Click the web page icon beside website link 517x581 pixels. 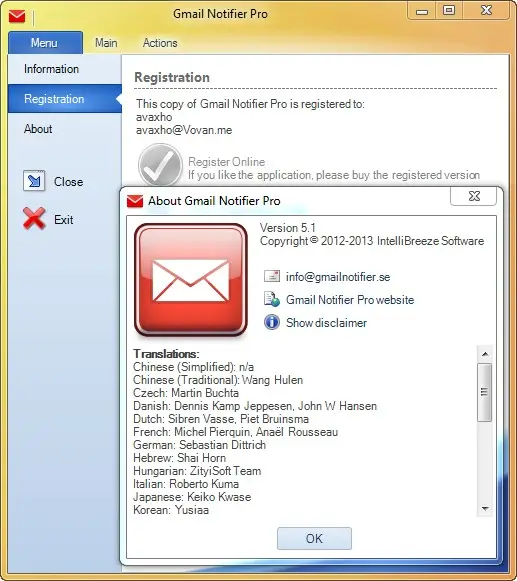[272, 299]
